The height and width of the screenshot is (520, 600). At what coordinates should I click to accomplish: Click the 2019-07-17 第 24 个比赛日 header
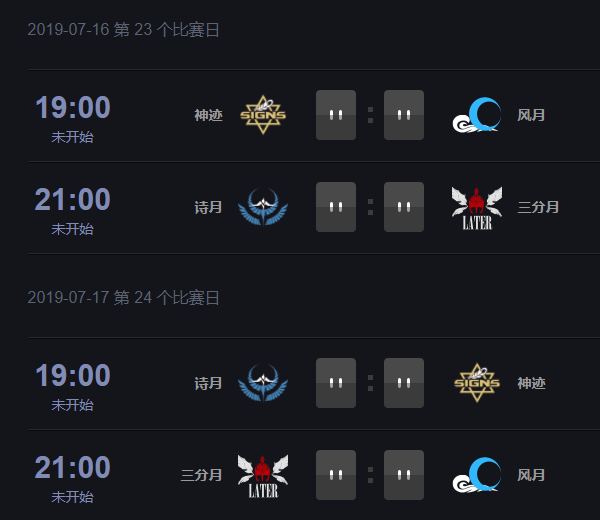pos(124,298)
